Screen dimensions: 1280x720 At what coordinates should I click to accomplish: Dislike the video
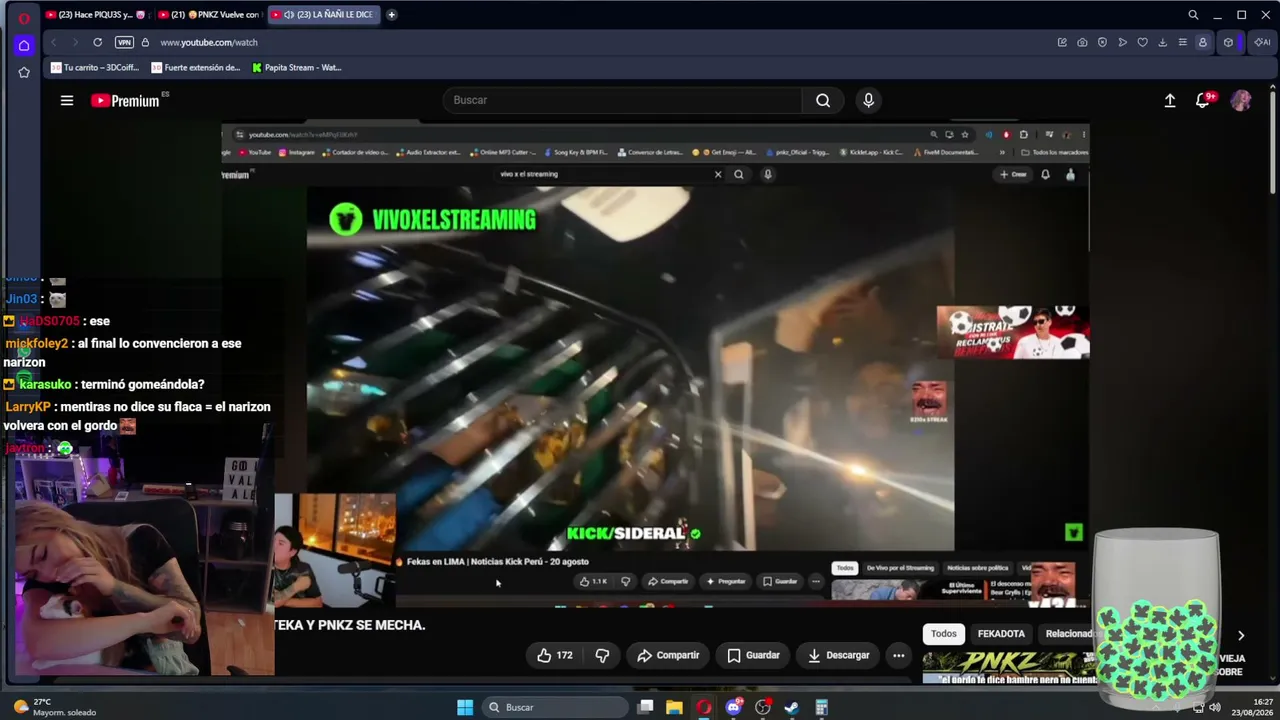click(x=602, y=655)
